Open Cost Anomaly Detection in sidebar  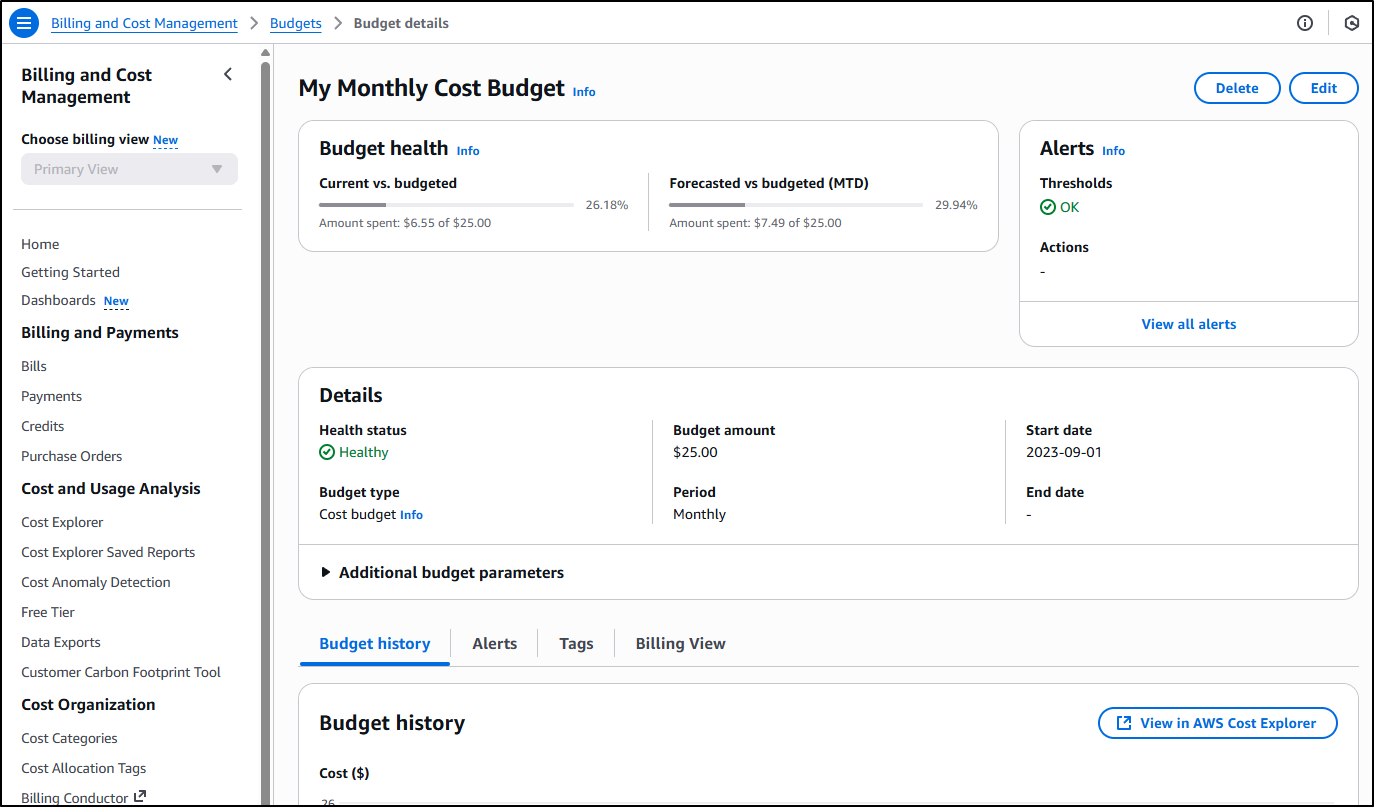tap(96, 582)
